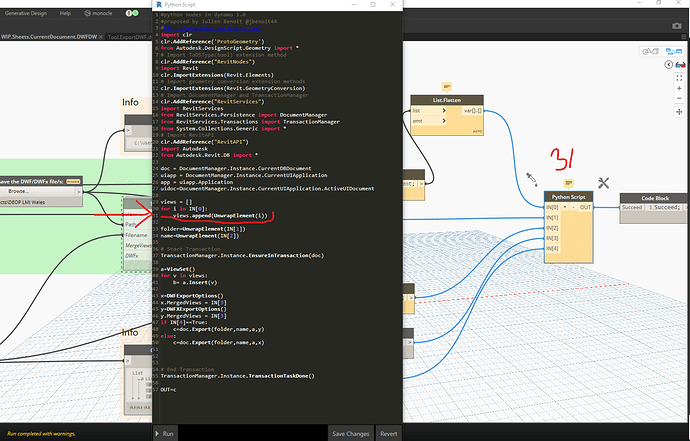Click line 31 views.append code

click(220, 216)
